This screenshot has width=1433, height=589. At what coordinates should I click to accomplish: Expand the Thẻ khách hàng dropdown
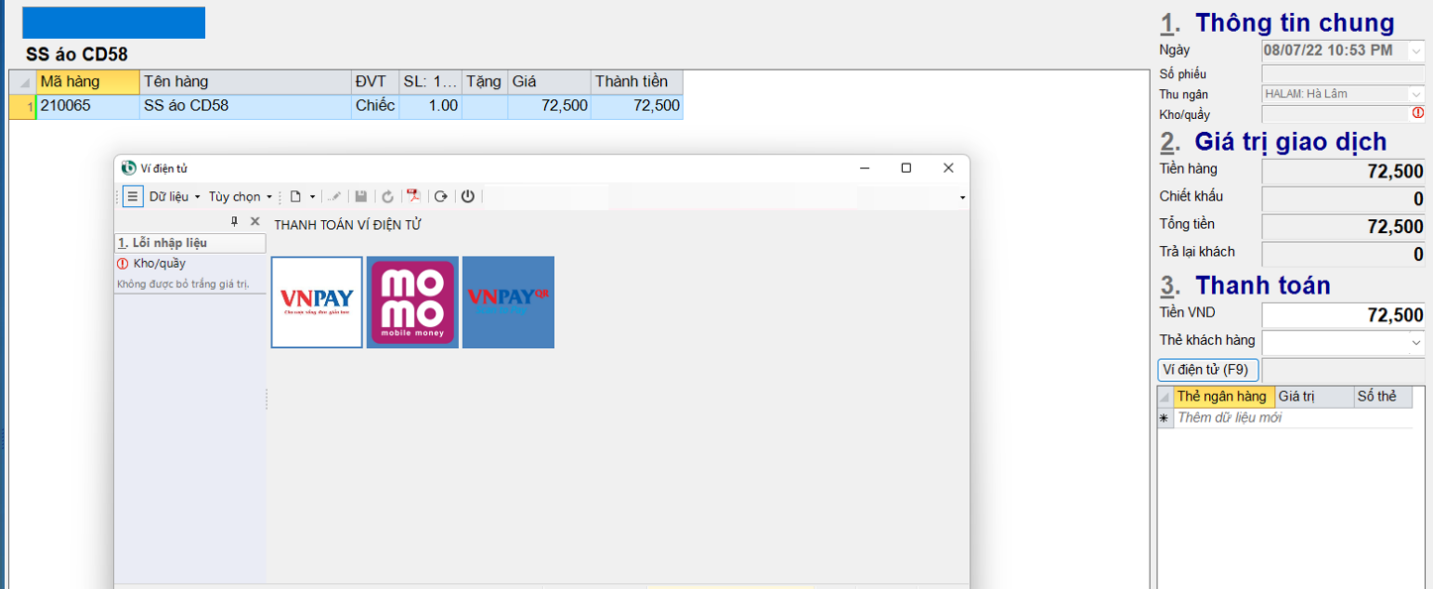[1416, 343]
